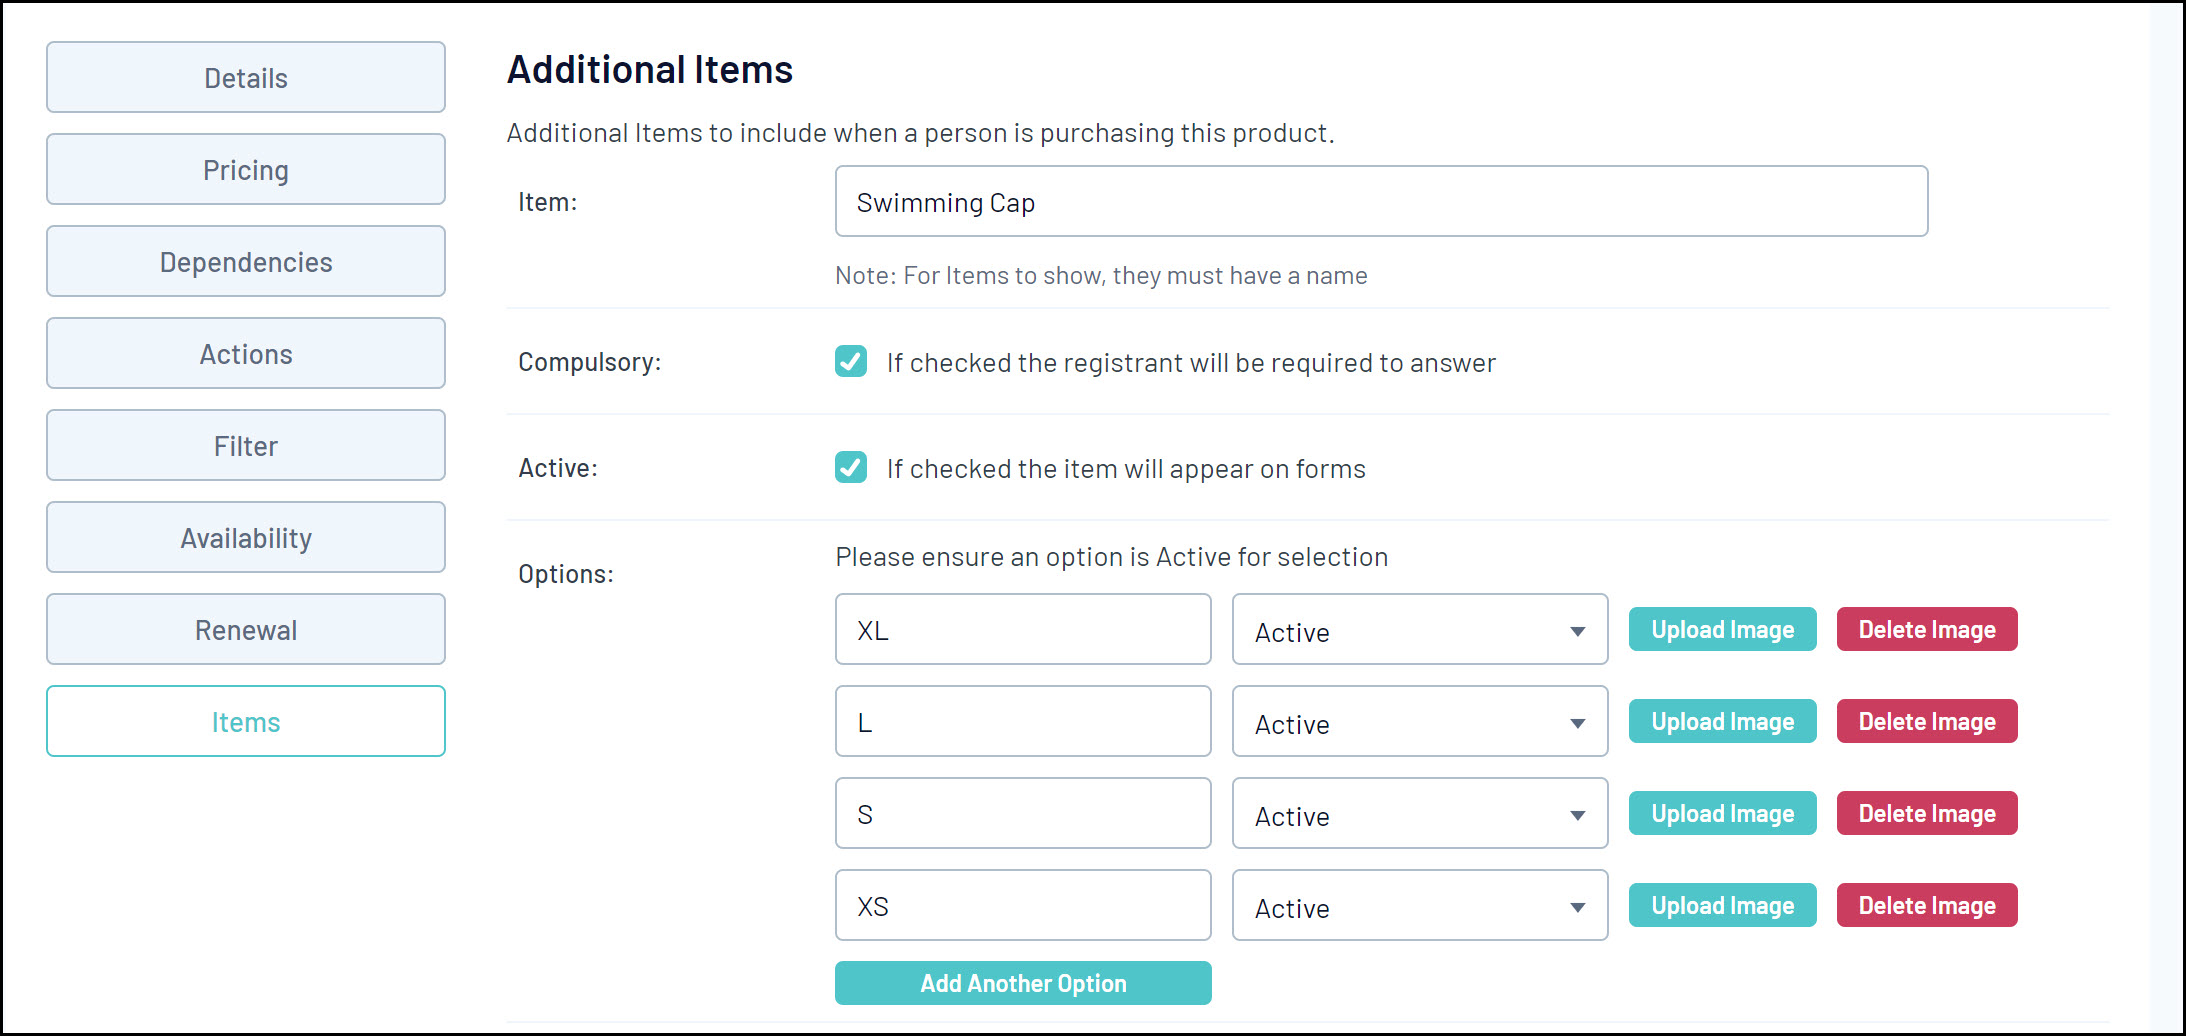The width and height of the screenshot is (2186, 1036).
Task: Go to the Dependencies tab
Action: [246, 262]
